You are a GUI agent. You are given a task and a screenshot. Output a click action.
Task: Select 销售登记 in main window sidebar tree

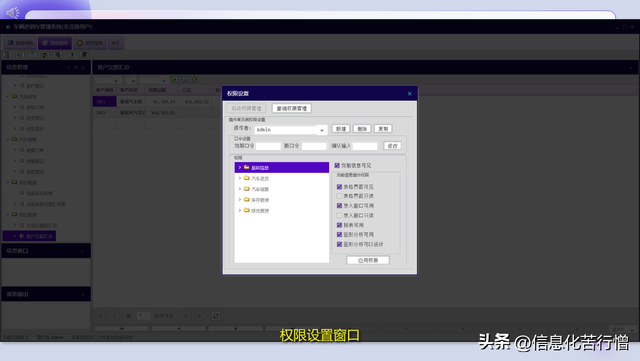tap(35, 161)
